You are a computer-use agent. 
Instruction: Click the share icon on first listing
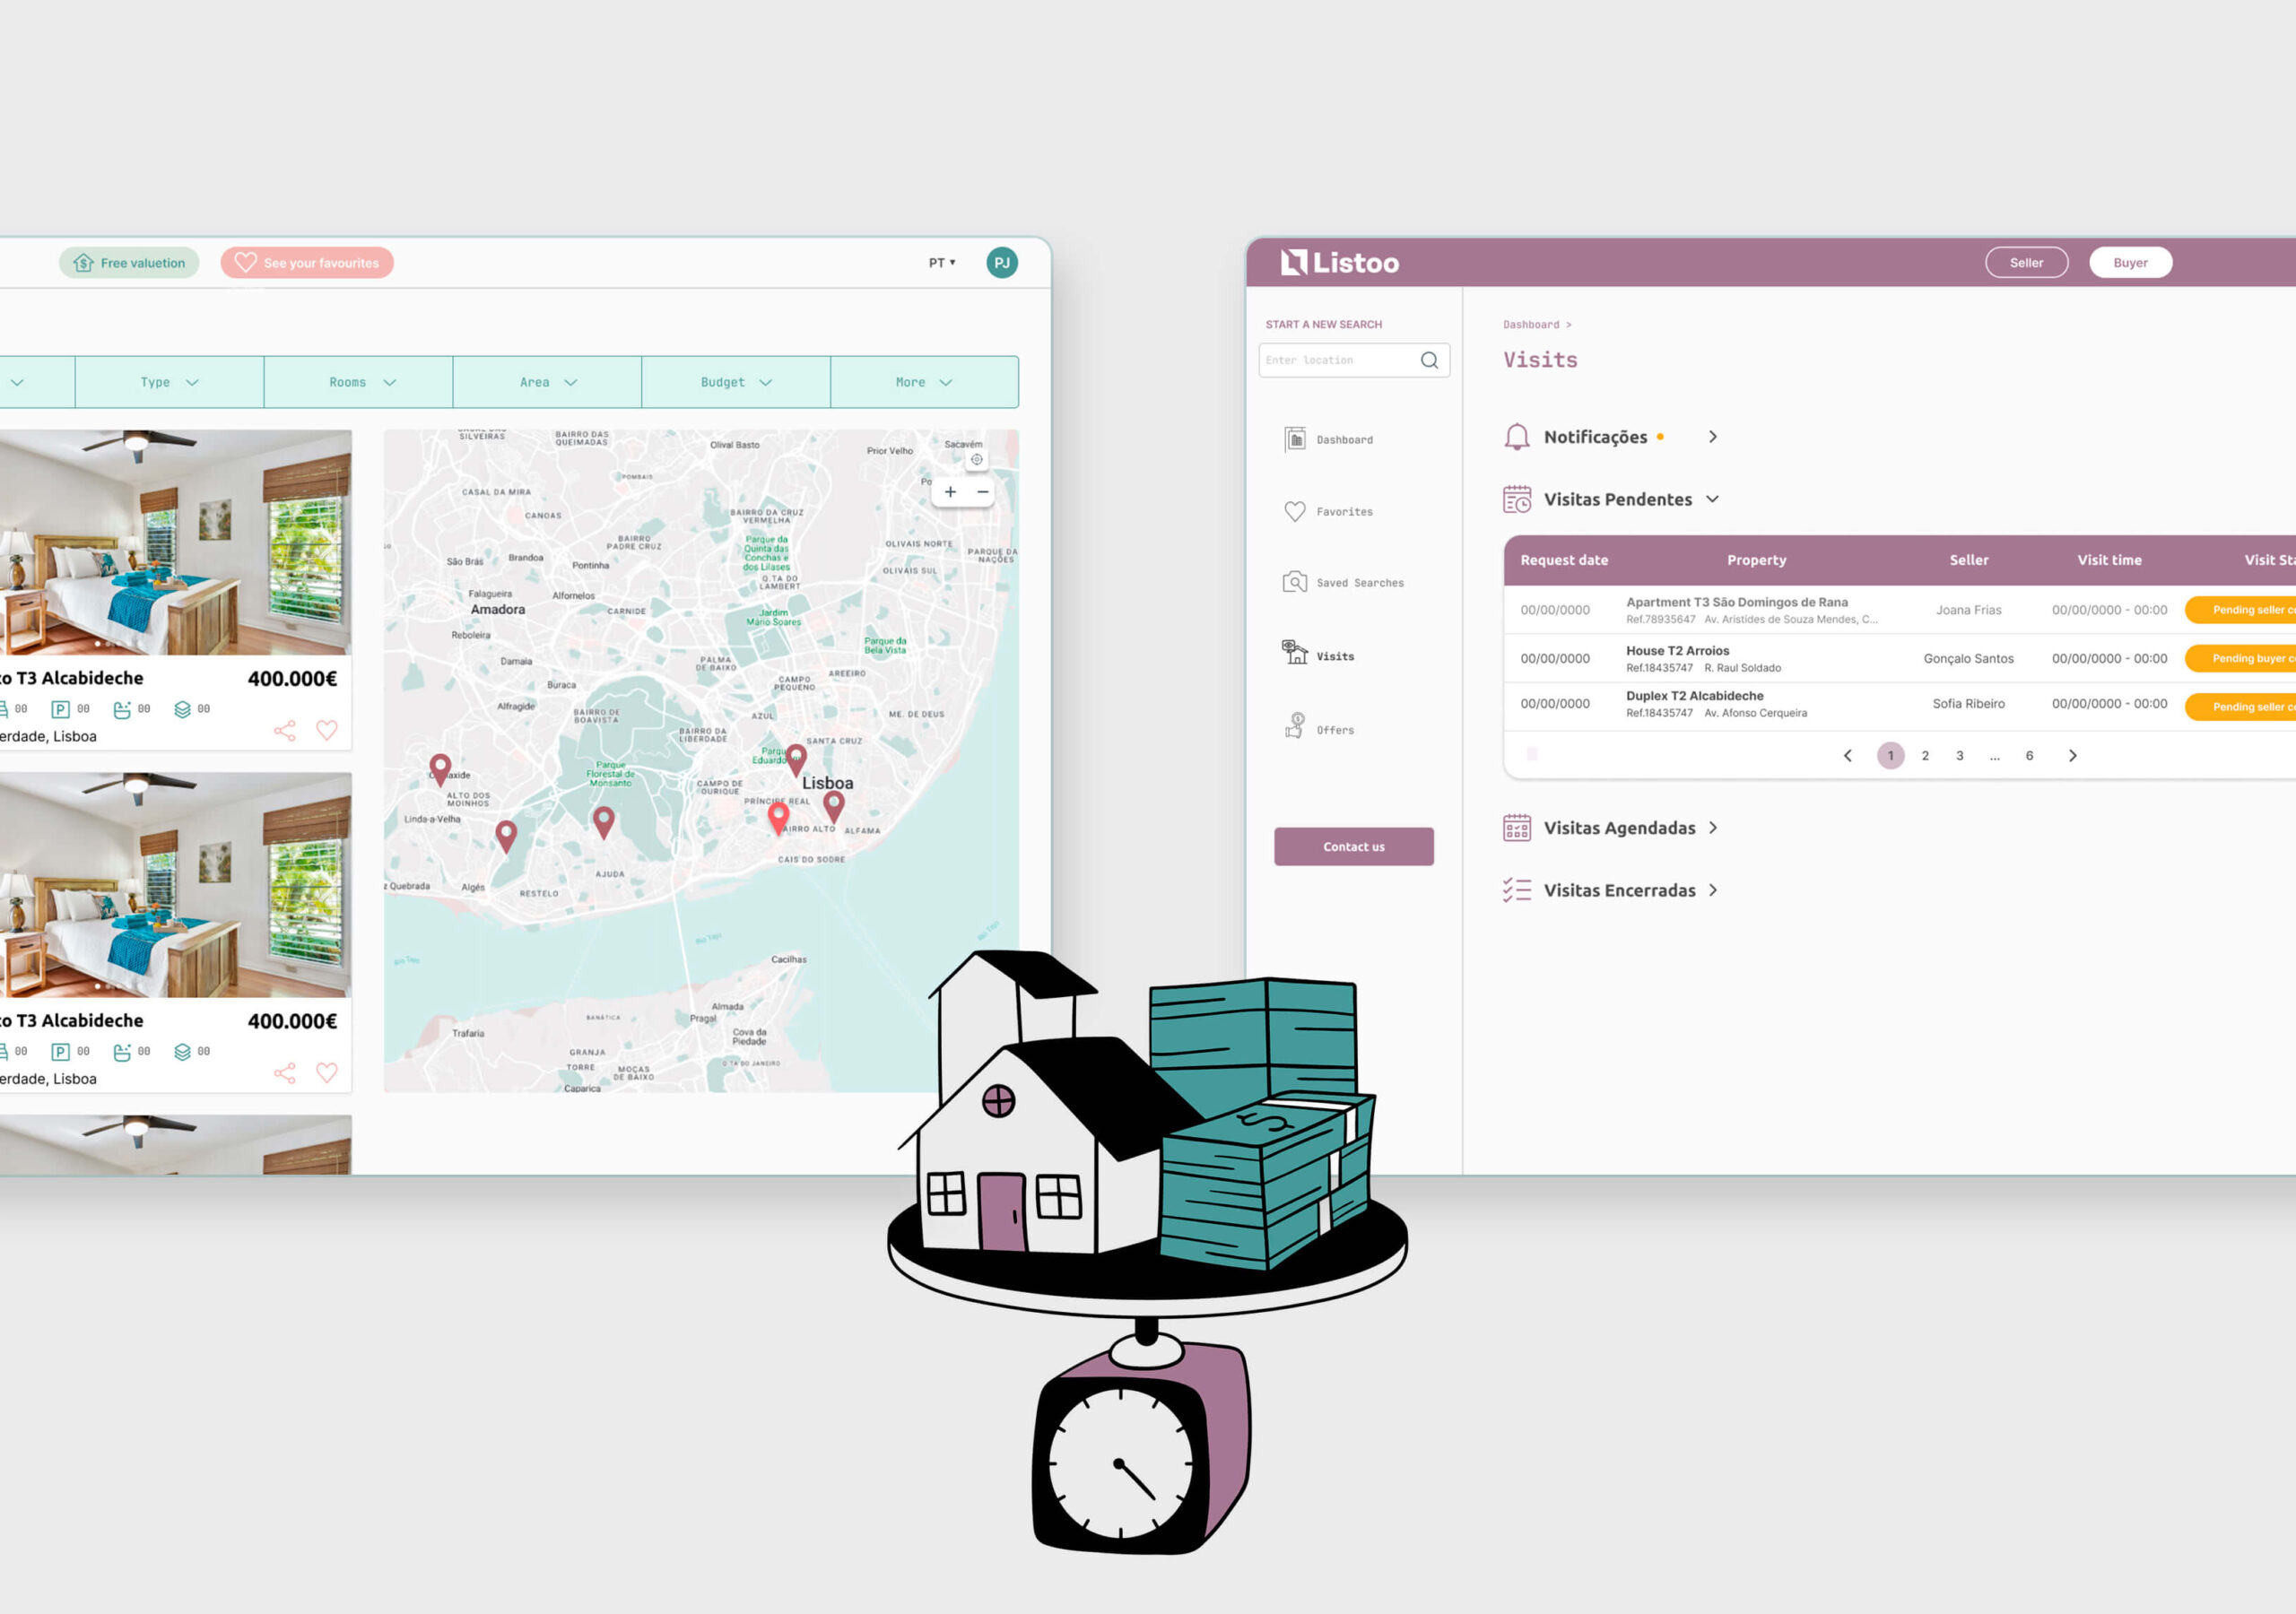(x=285, y=731)
